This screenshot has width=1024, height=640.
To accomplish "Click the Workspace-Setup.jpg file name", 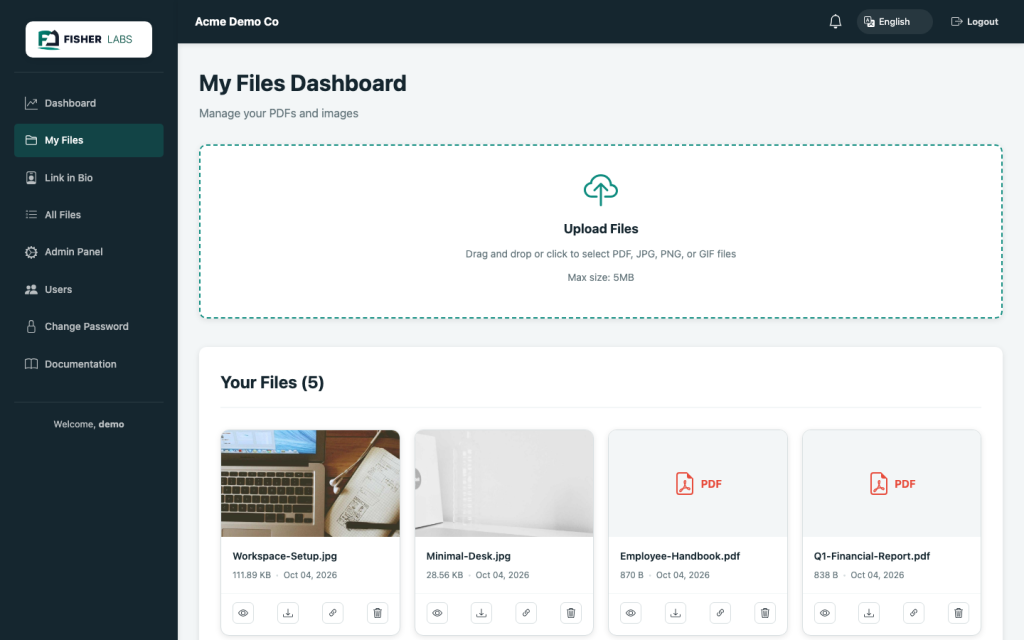I will [x=285, y=556].
